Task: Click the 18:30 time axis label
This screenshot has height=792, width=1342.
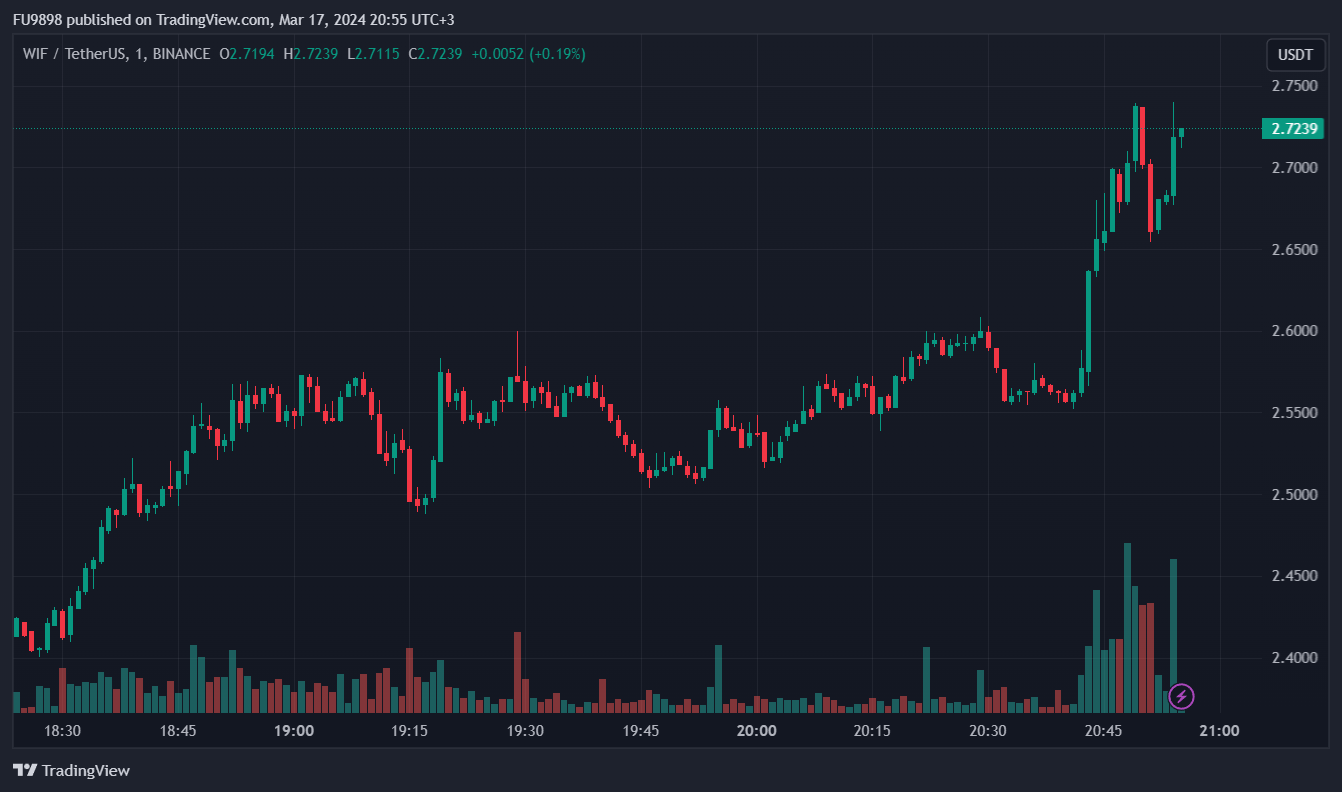Action: pos(63,731)
